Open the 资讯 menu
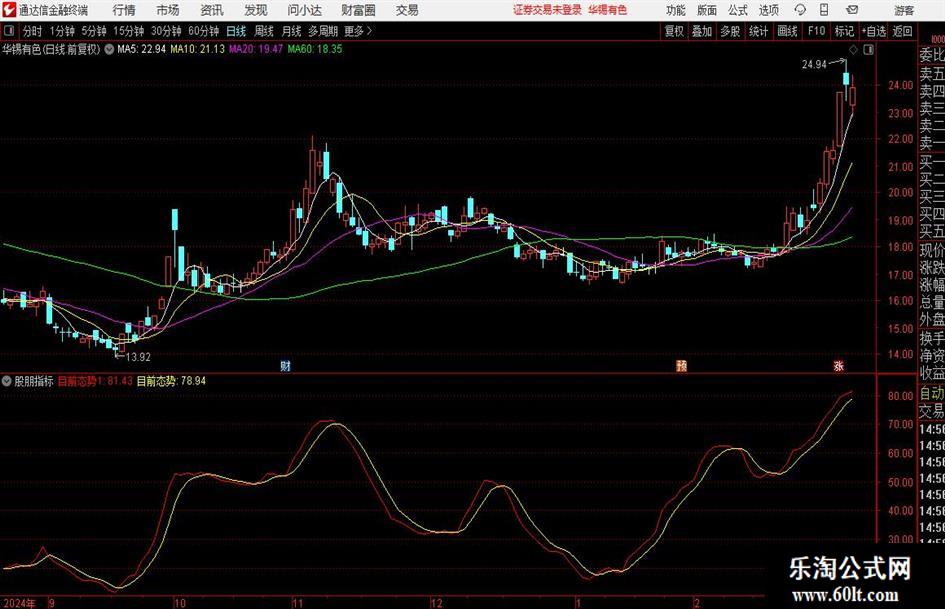 click(x=212, y=10)
